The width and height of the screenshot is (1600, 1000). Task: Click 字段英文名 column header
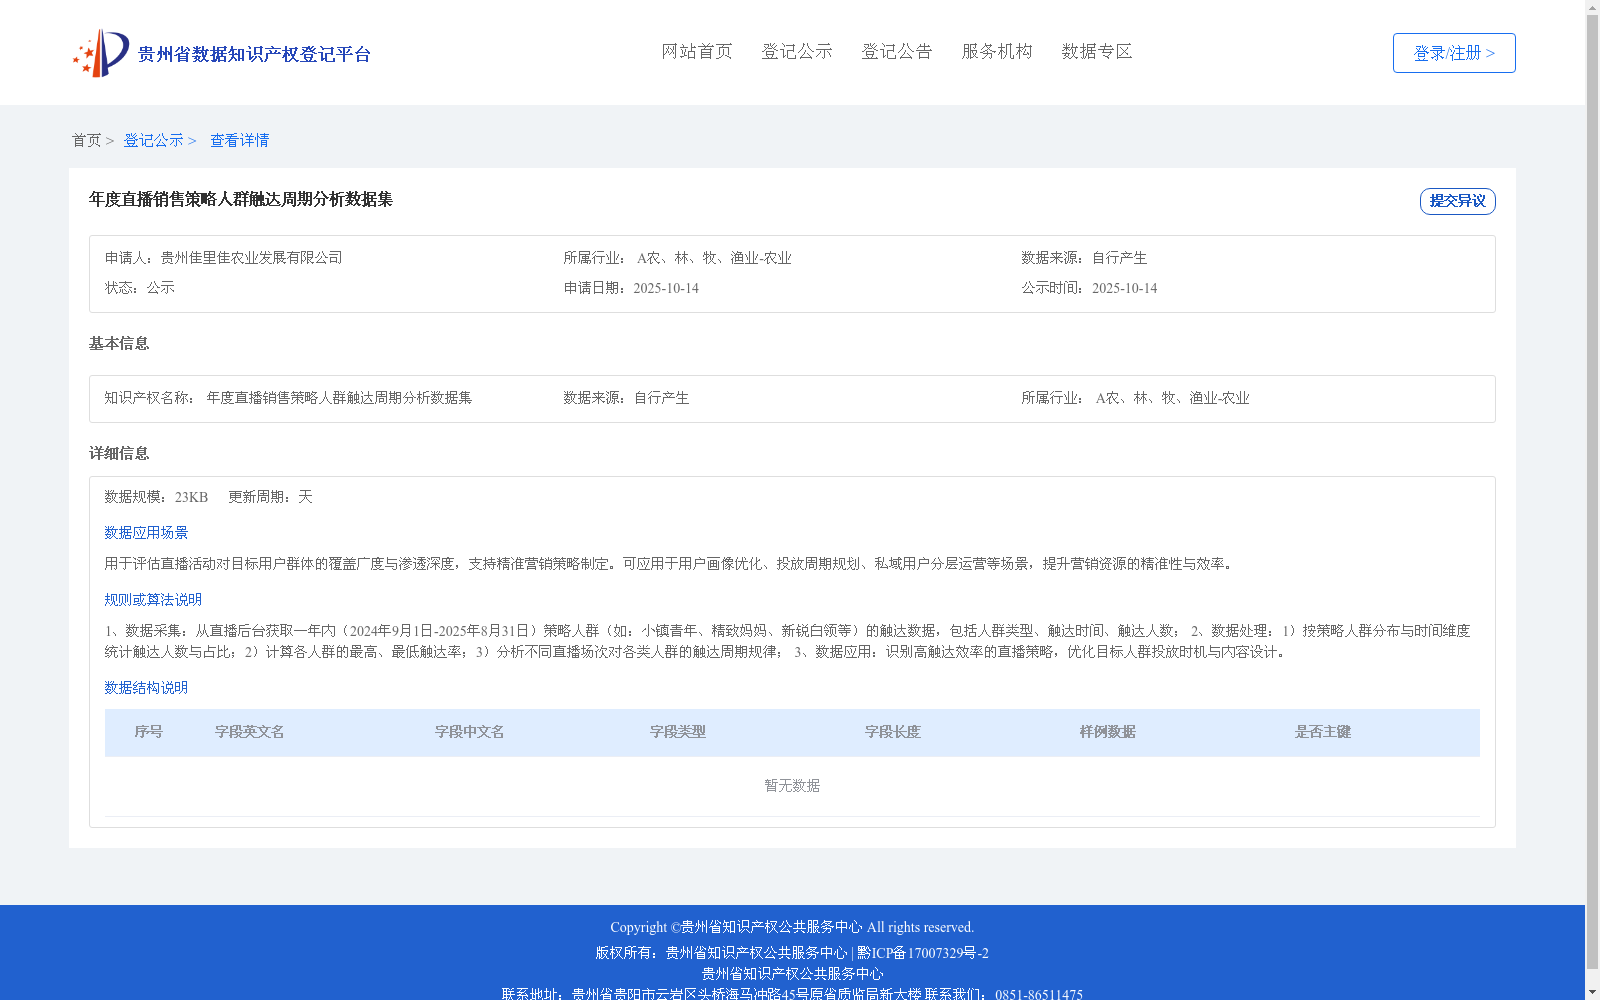[x=249, y=732]
